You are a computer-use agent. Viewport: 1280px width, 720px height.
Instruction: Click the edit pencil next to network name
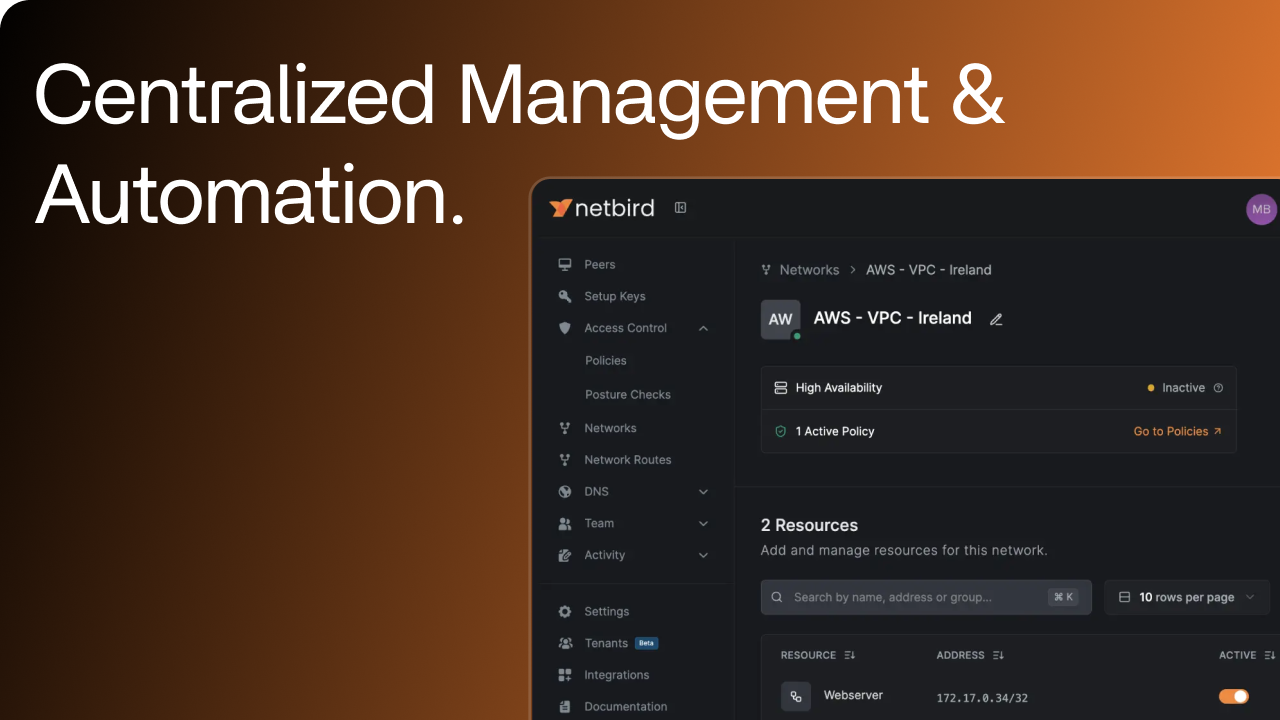click(996, 319)
